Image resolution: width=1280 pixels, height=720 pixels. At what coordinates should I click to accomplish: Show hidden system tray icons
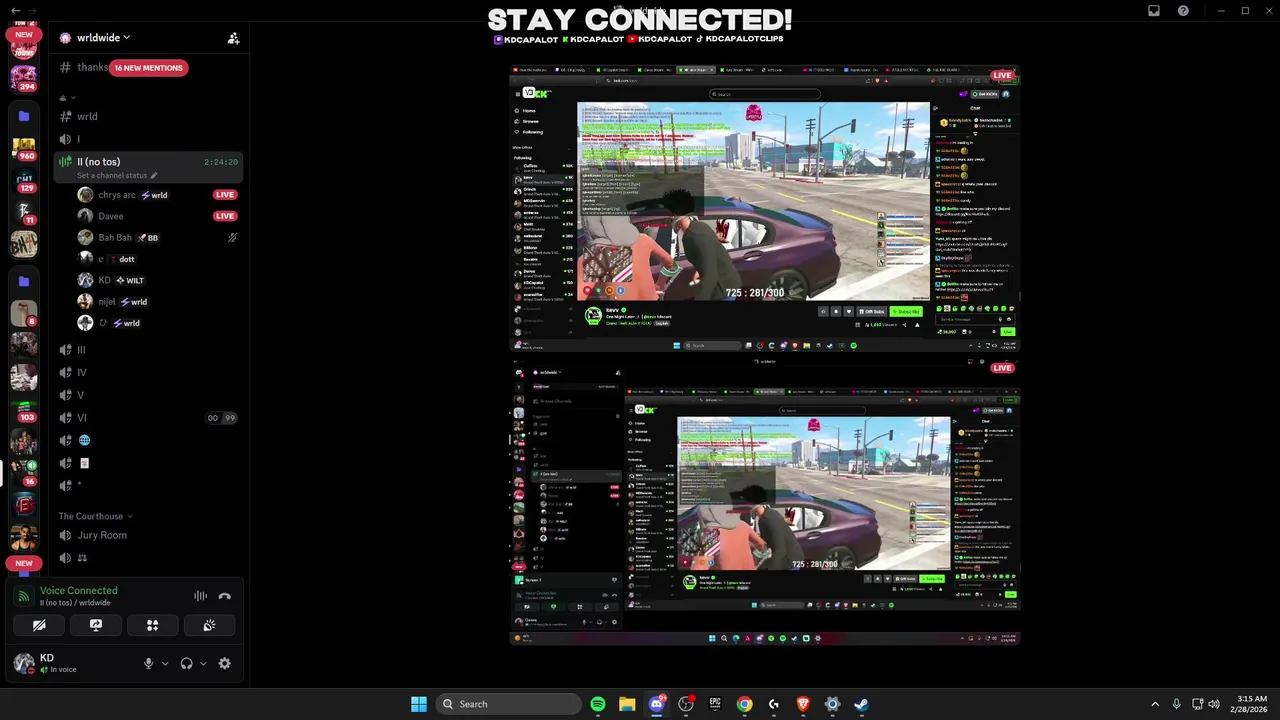(1155, 704)
